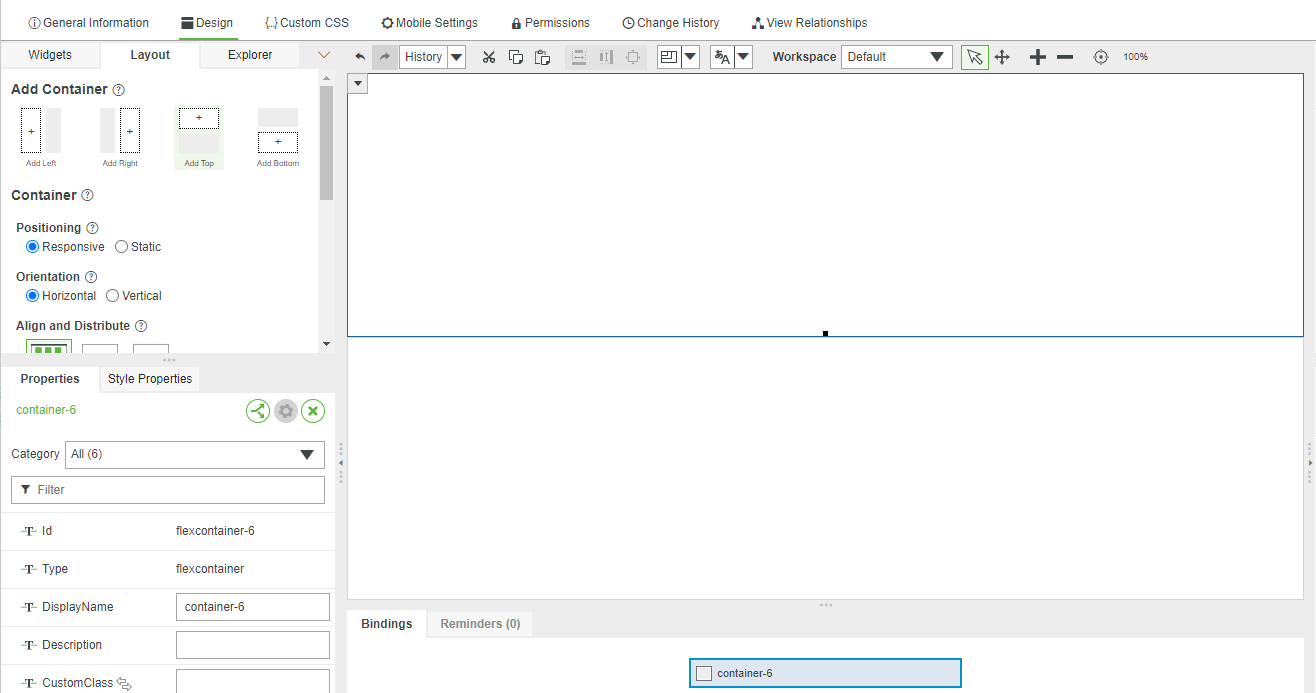1316x693 pixels.
Task: Open Change History
Action: (670, 21)
